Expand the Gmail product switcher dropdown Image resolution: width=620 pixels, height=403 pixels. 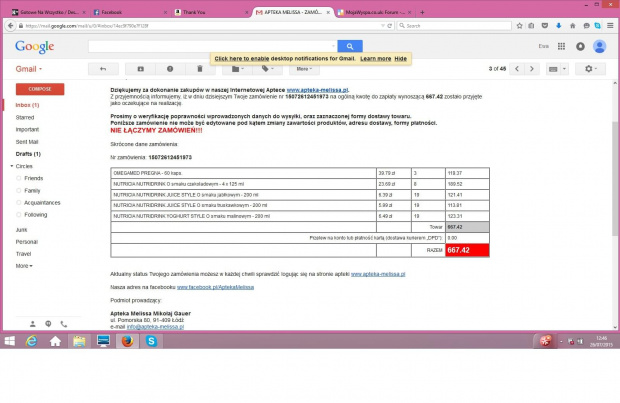point(28,69)
